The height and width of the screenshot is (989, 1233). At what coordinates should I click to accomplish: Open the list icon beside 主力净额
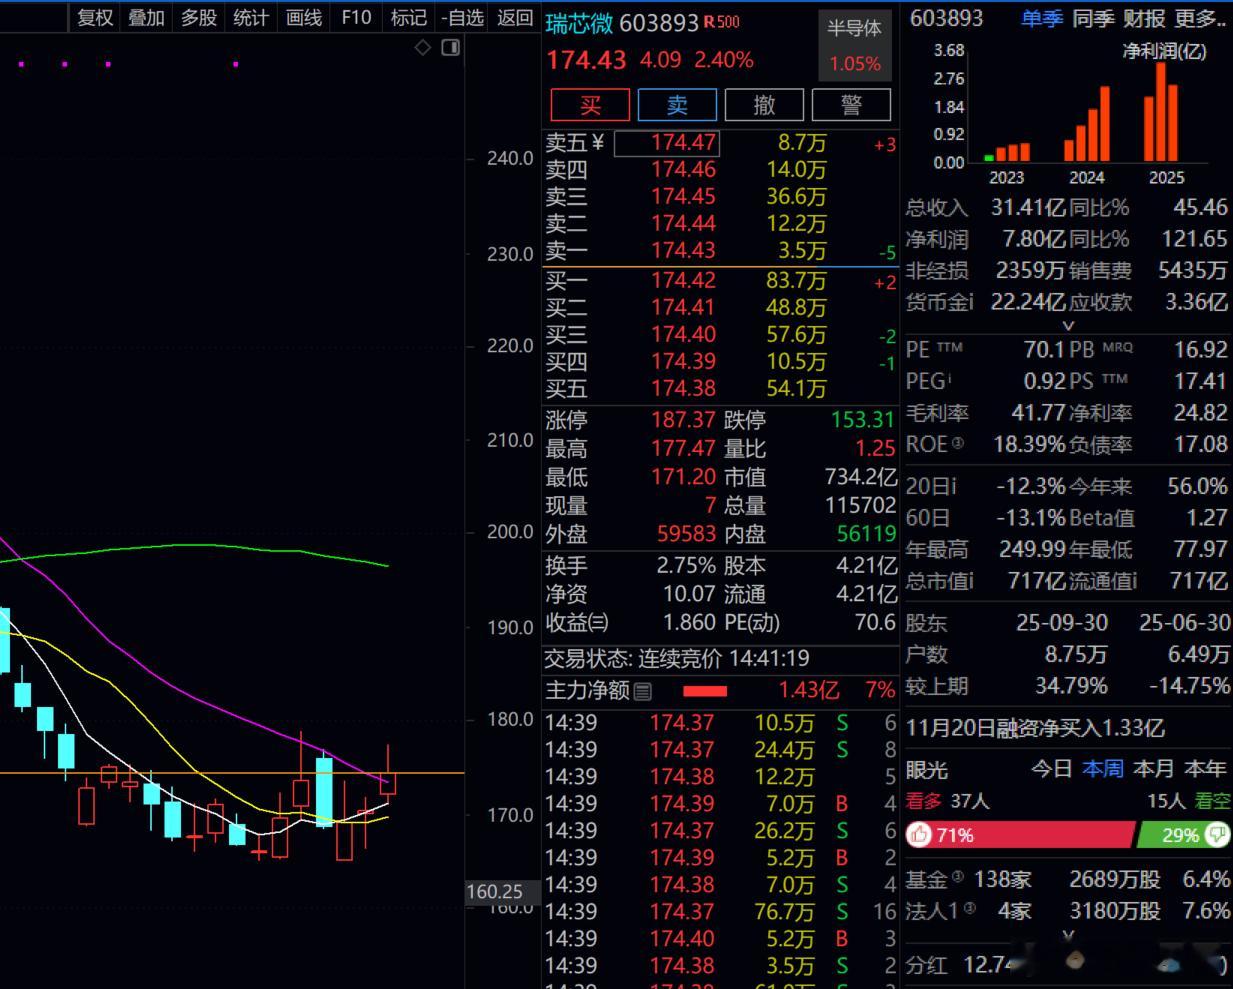(x=643, y=691)
